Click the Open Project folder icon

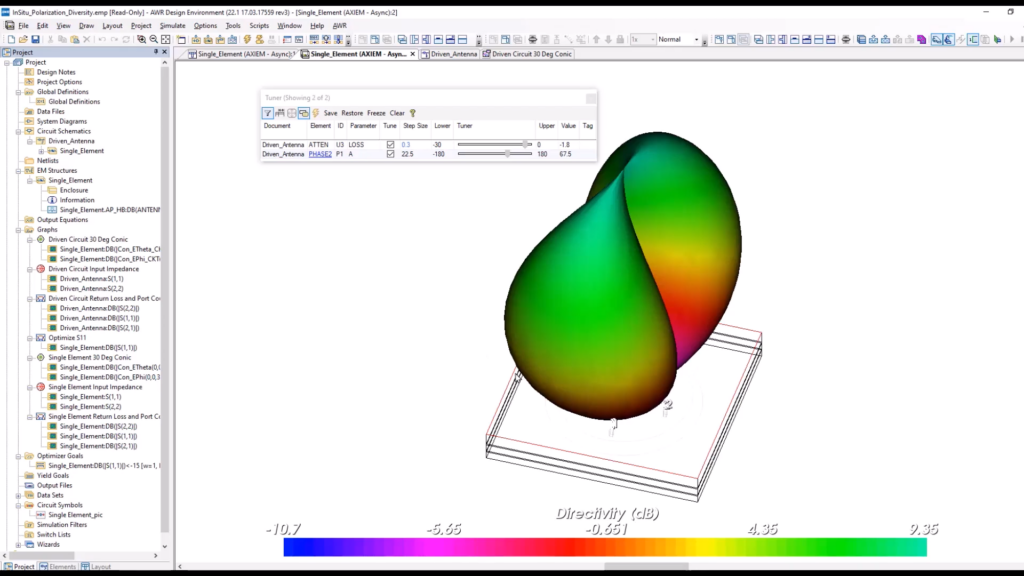point(23,40)
